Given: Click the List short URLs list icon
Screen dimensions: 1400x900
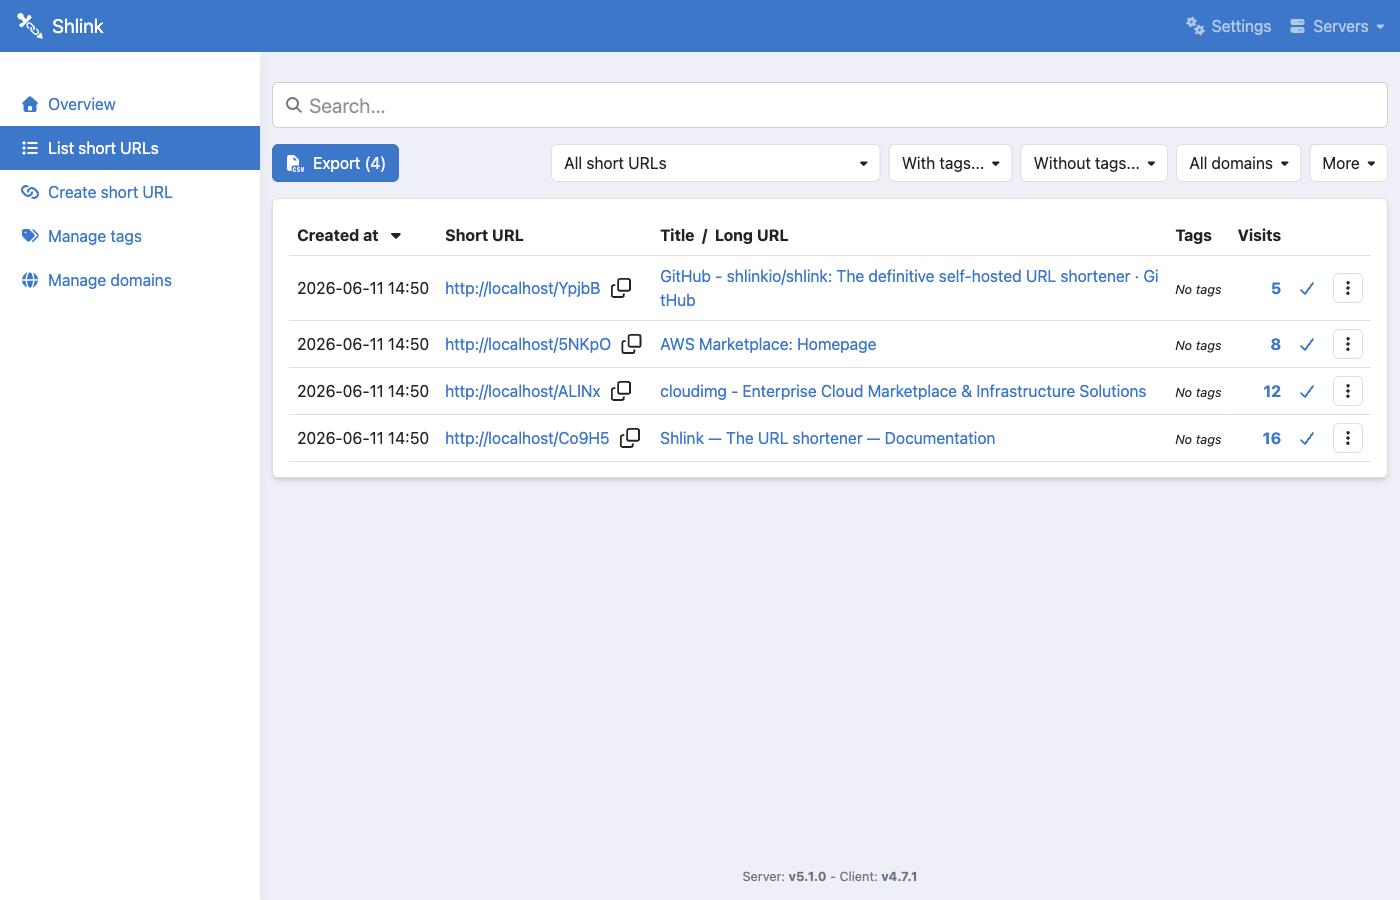Looking at the screenshot, I should [30, 148].
